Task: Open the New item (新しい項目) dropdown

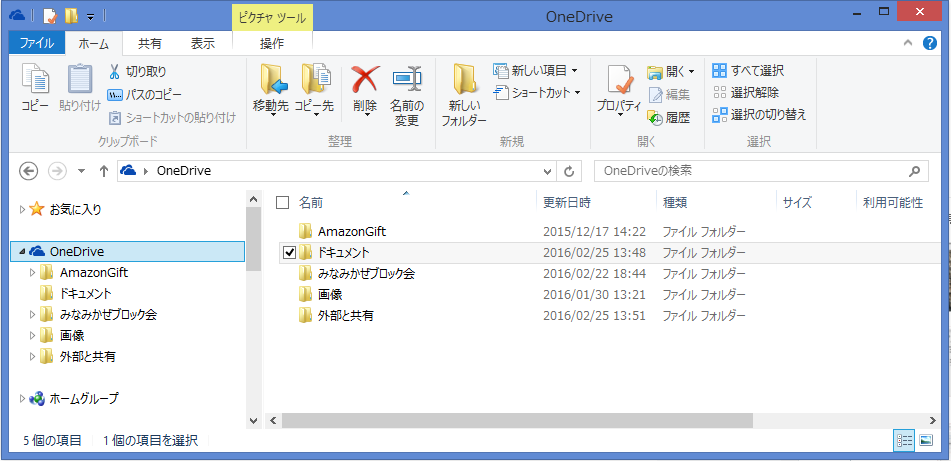Action: coord(536,70)
